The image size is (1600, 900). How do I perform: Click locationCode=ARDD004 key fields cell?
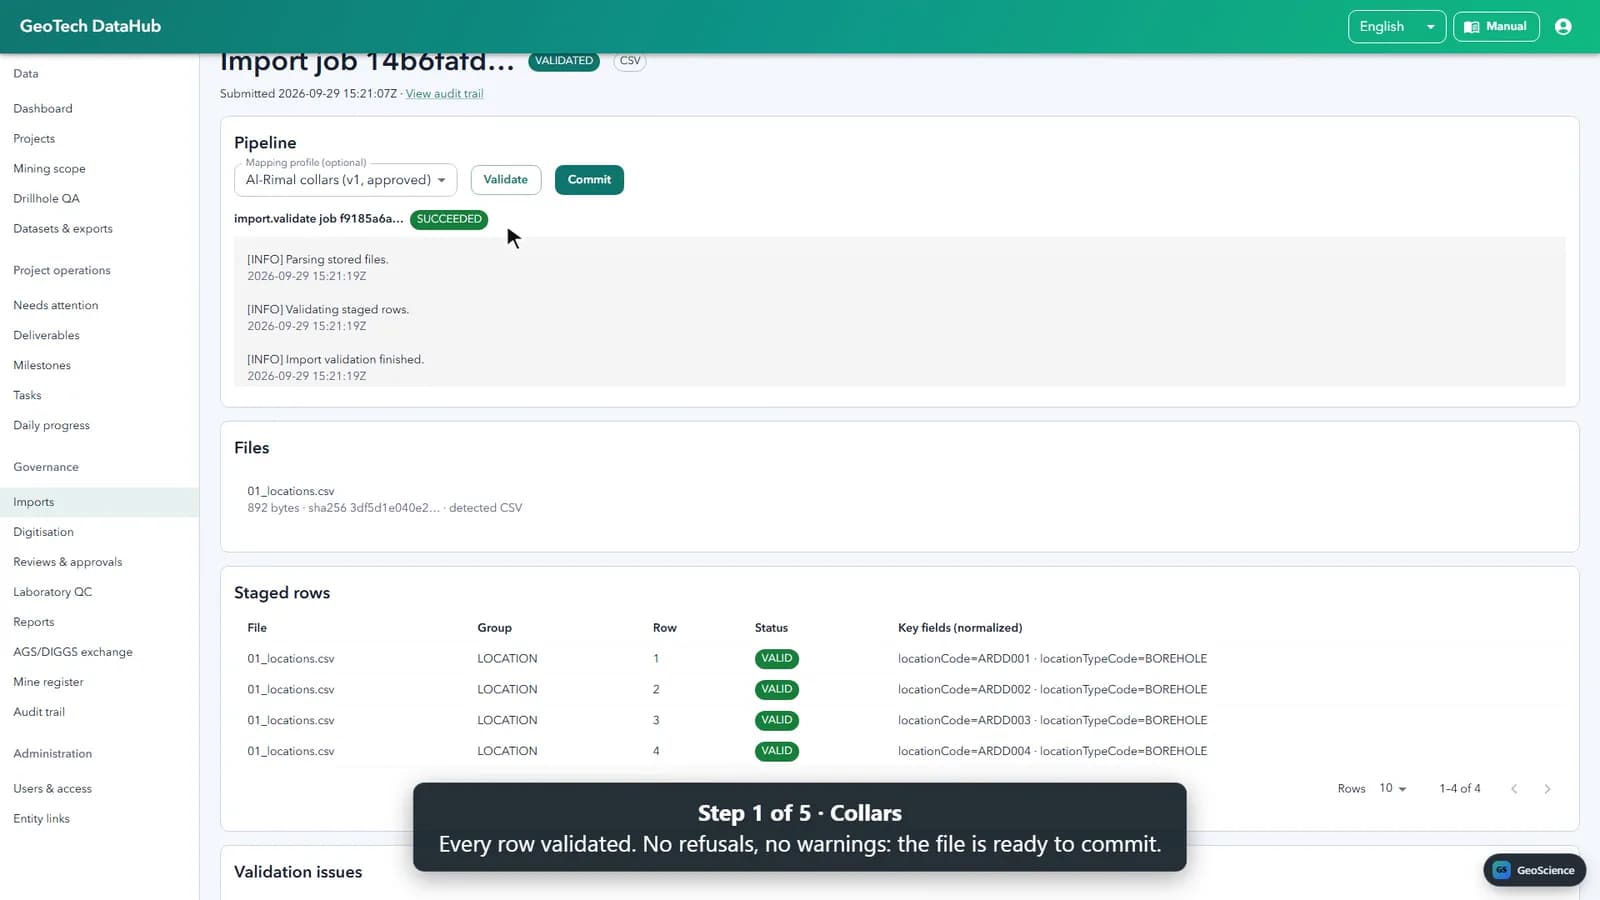point(1052,751)
